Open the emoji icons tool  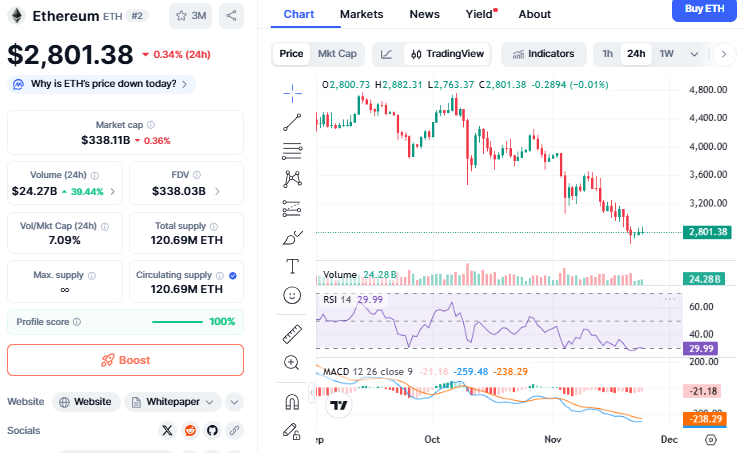(x=292, y=295)
